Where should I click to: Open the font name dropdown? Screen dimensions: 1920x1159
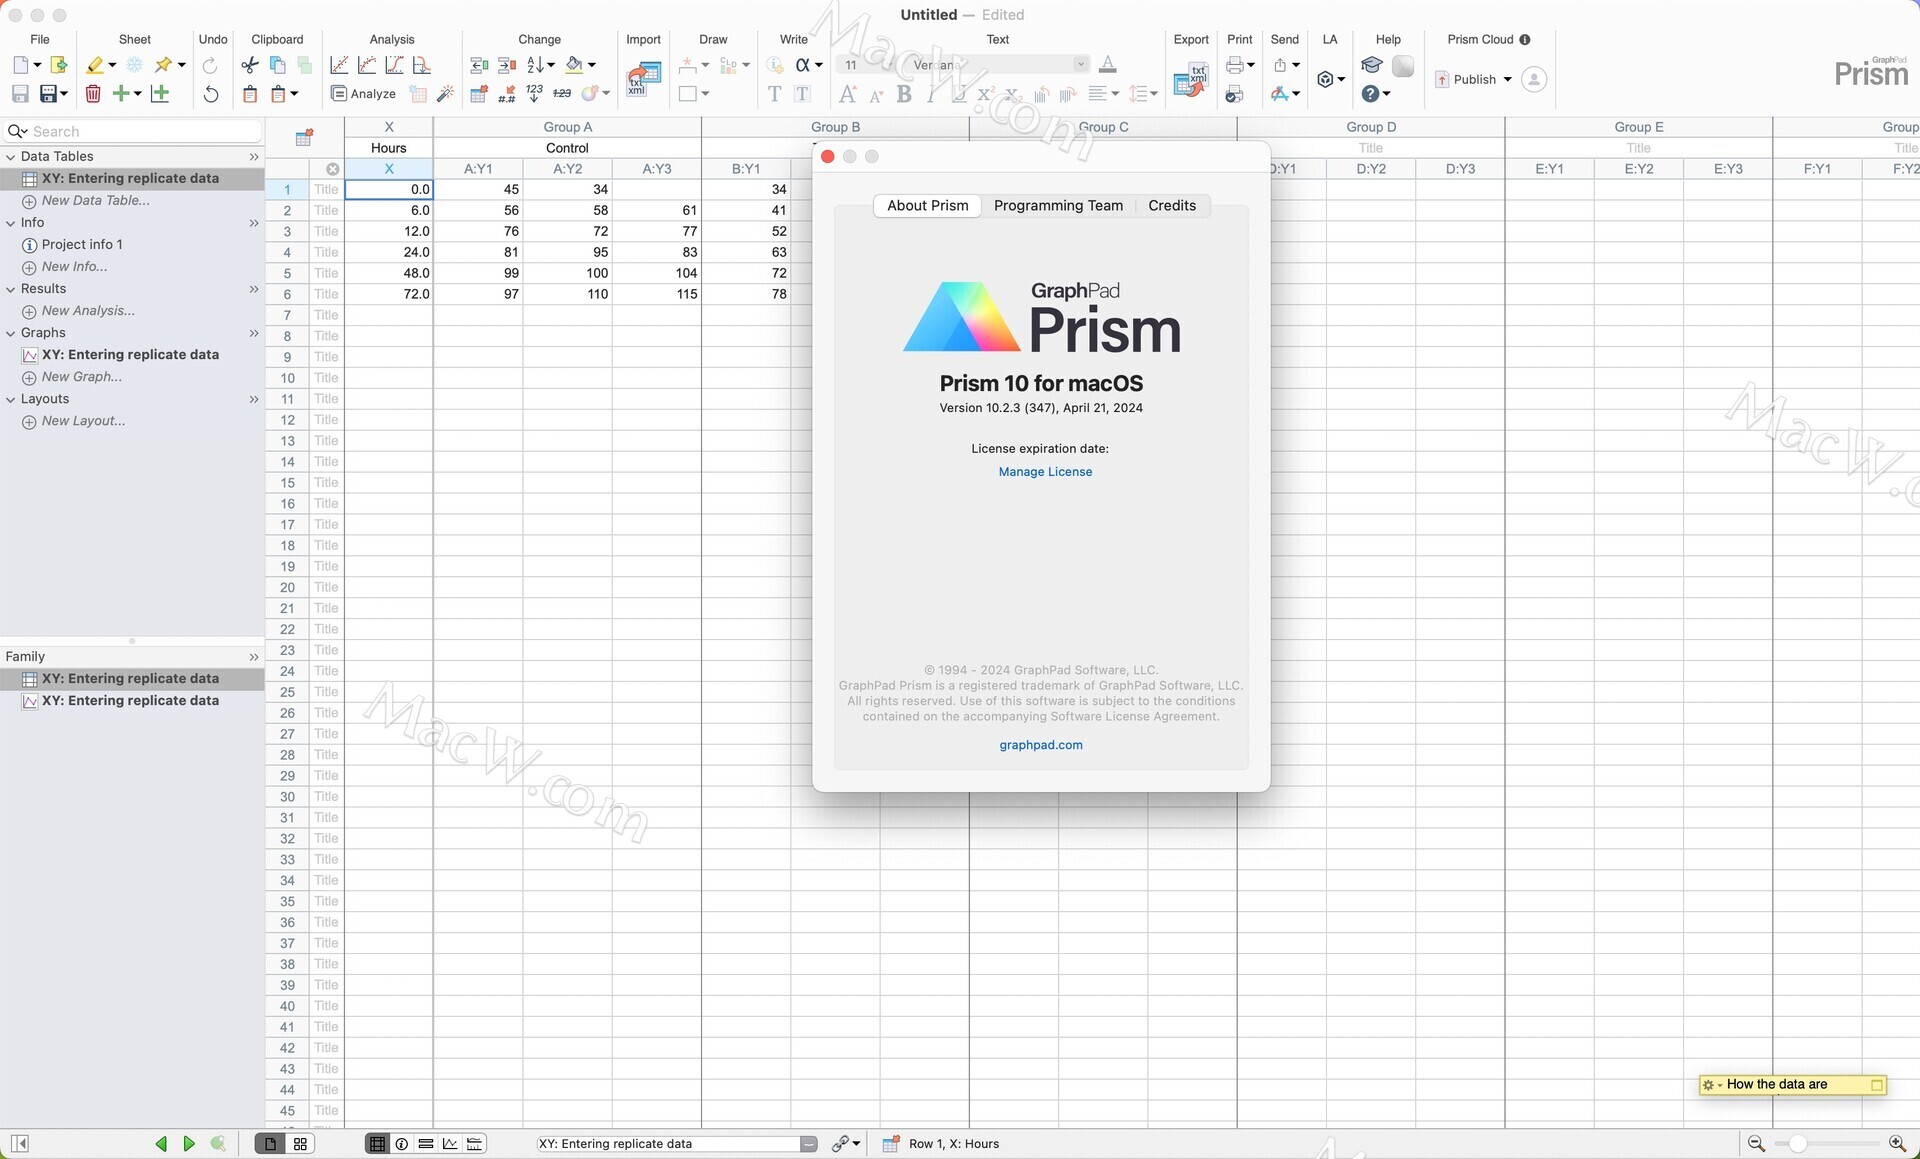point(1081,64)
